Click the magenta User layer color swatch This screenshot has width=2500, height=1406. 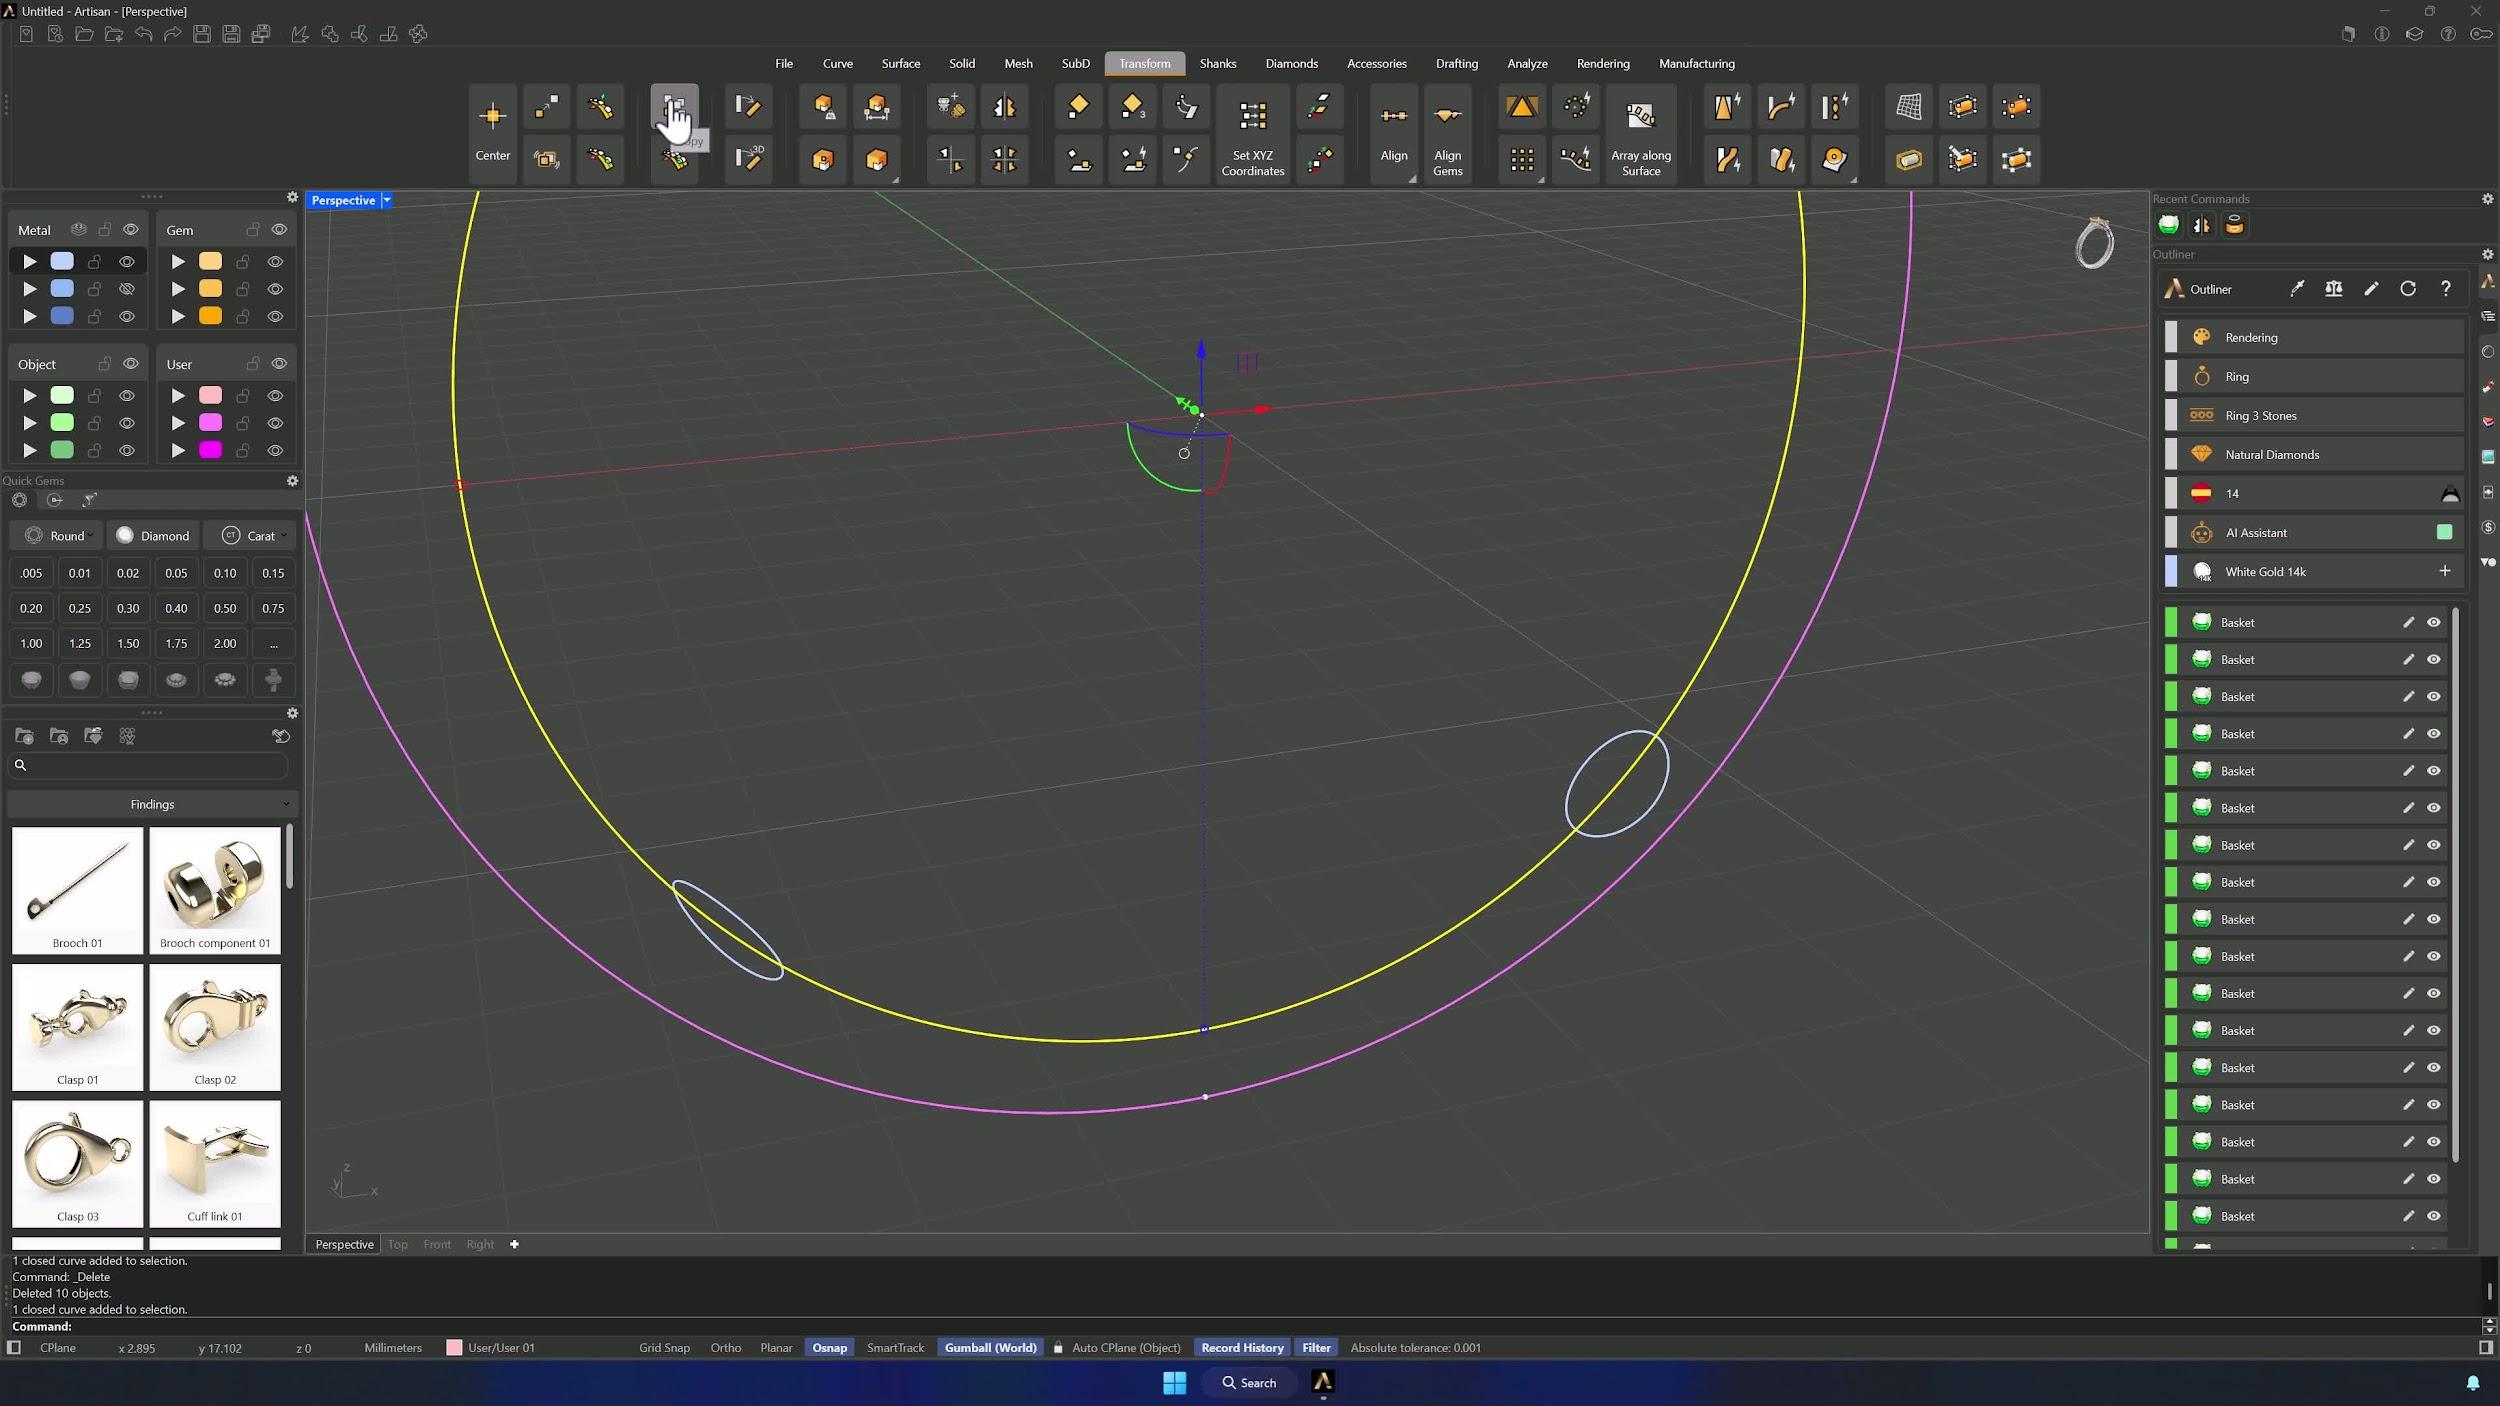(x=210, y=450)
